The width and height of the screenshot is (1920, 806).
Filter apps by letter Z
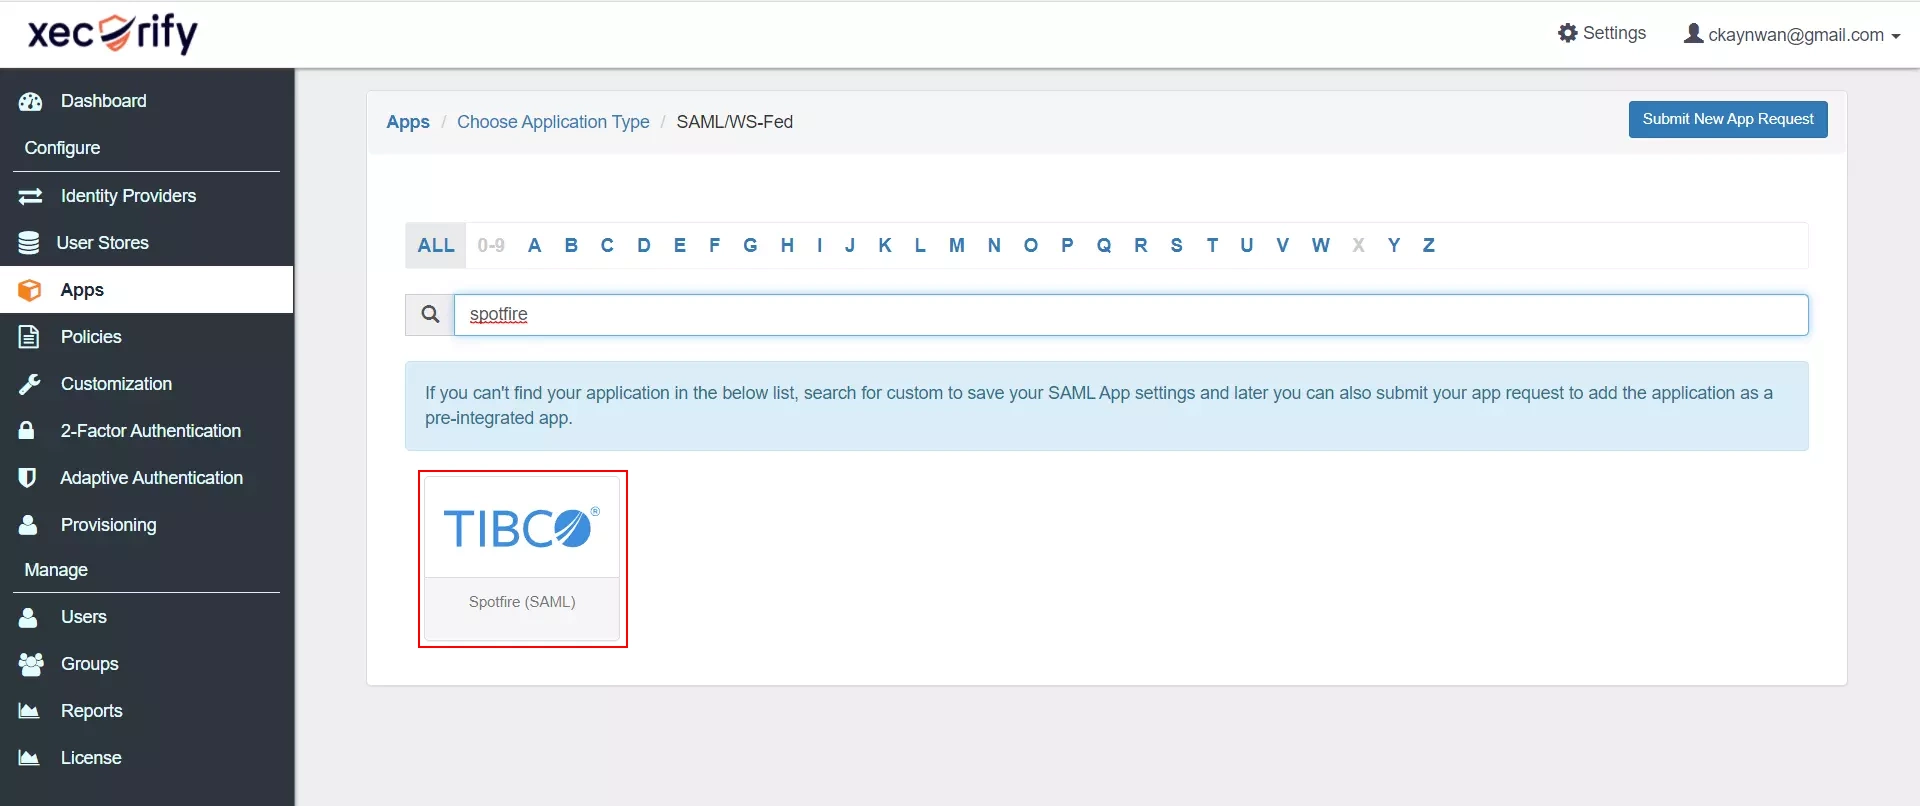point(1429,246)
